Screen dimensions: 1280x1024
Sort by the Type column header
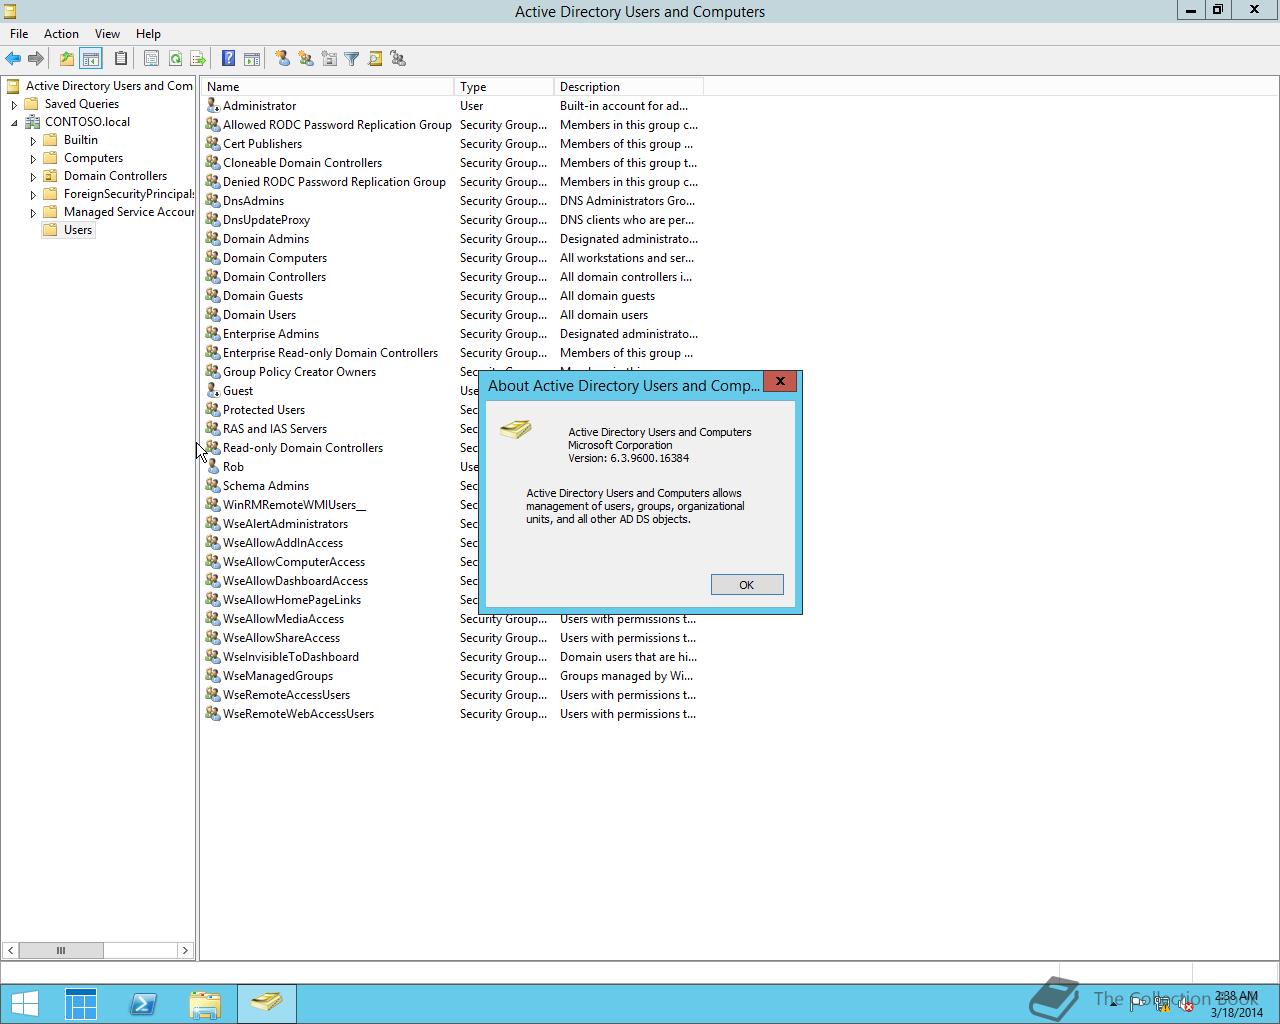504,87
